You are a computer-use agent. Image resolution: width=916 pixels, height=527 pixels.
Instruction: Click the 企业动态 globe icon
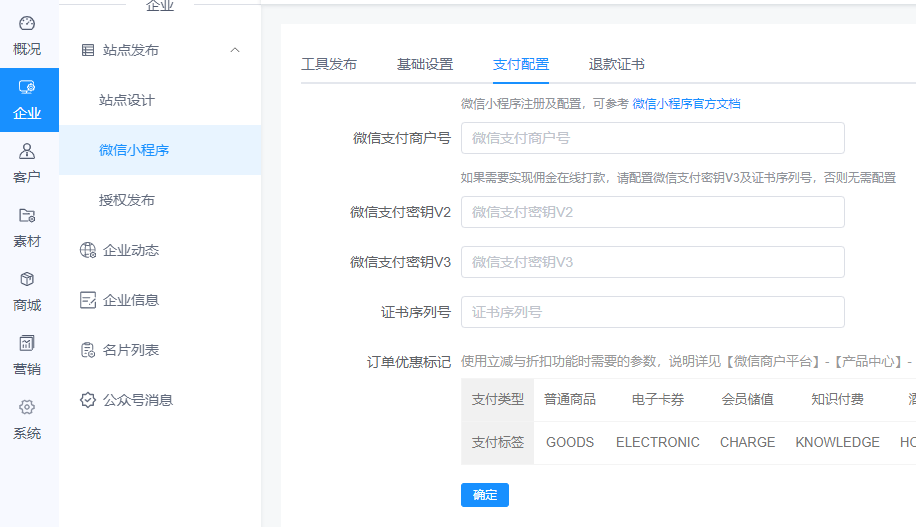point(88,250)
